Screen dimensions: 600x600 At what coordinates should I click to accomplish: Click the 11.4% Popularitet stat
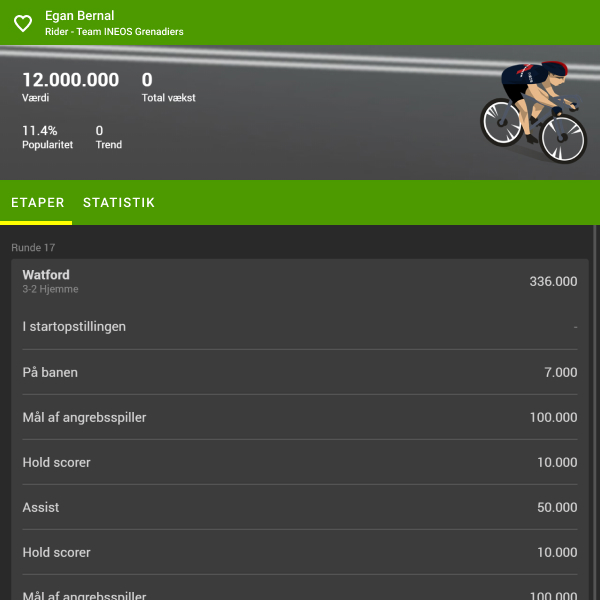47,137
